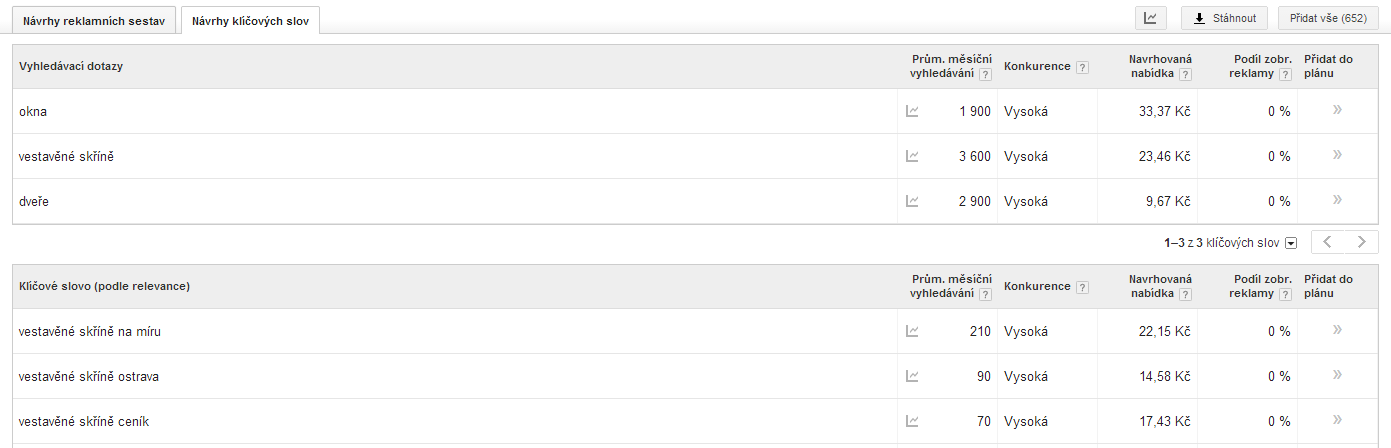This screenshot has height=448, width=1391.
Task: Show trend chart for okna
Action: pyautogui.click(x=912, y=111)
